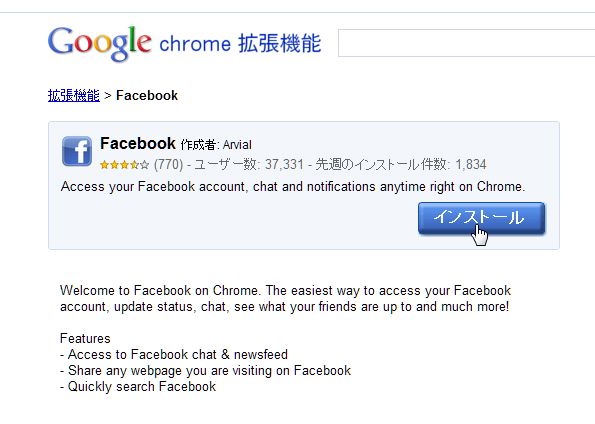The image size is (595, 424).
Task: Click the Welcome to Facebook on Chrome paragraph
Action: coord(285,298)
